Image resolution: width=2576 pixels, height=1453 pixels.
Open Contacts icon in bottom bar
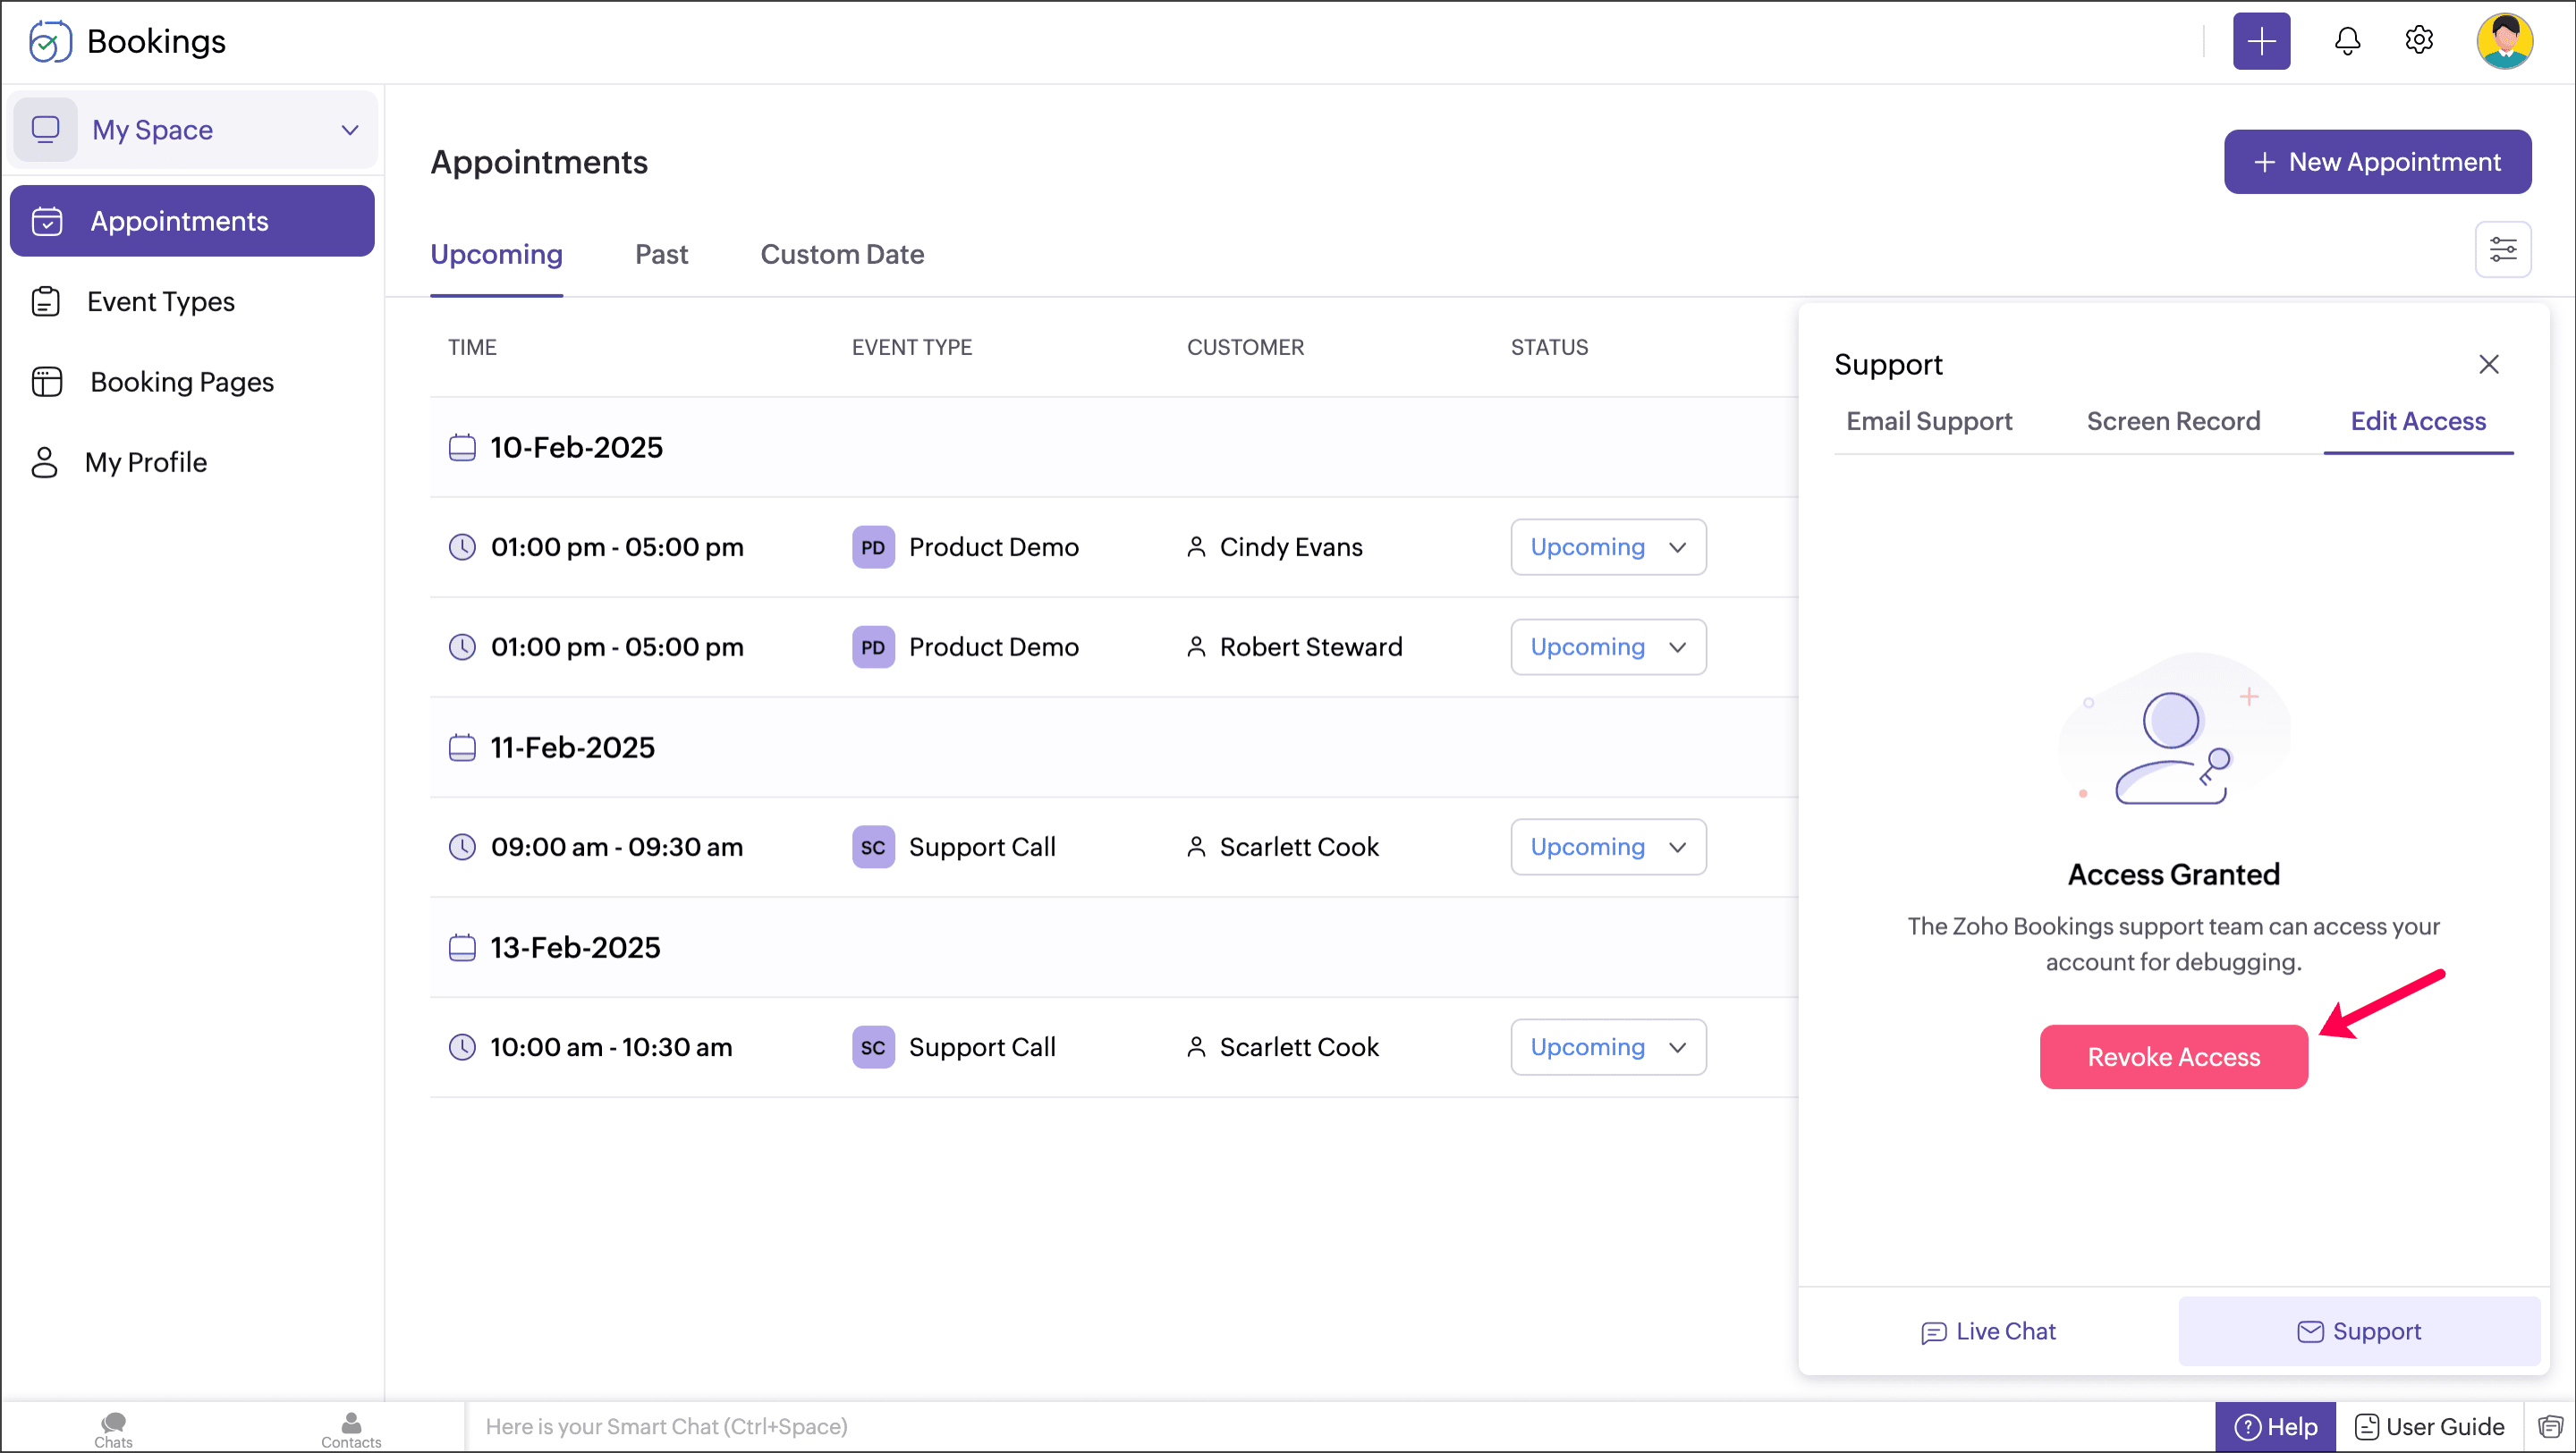(x=351, y=1427)
